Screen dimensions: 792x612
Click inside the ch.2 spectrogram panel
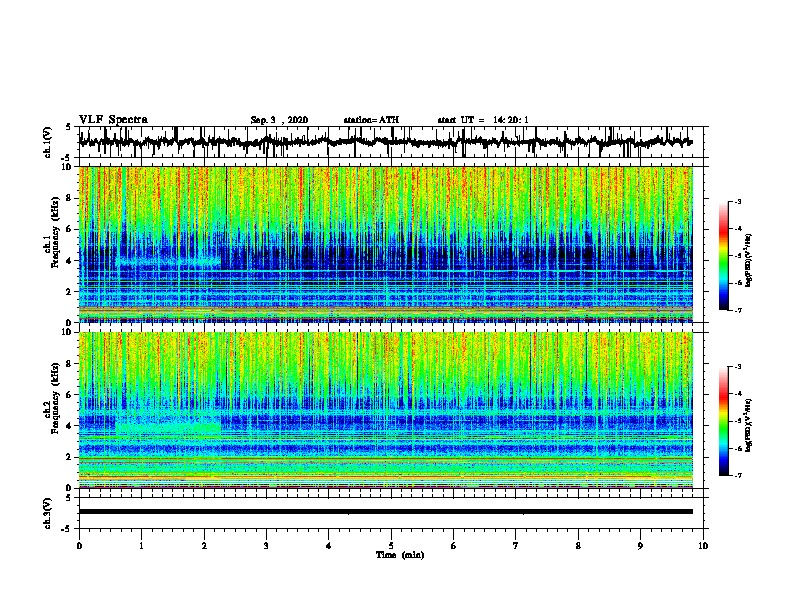click(385, 410)
